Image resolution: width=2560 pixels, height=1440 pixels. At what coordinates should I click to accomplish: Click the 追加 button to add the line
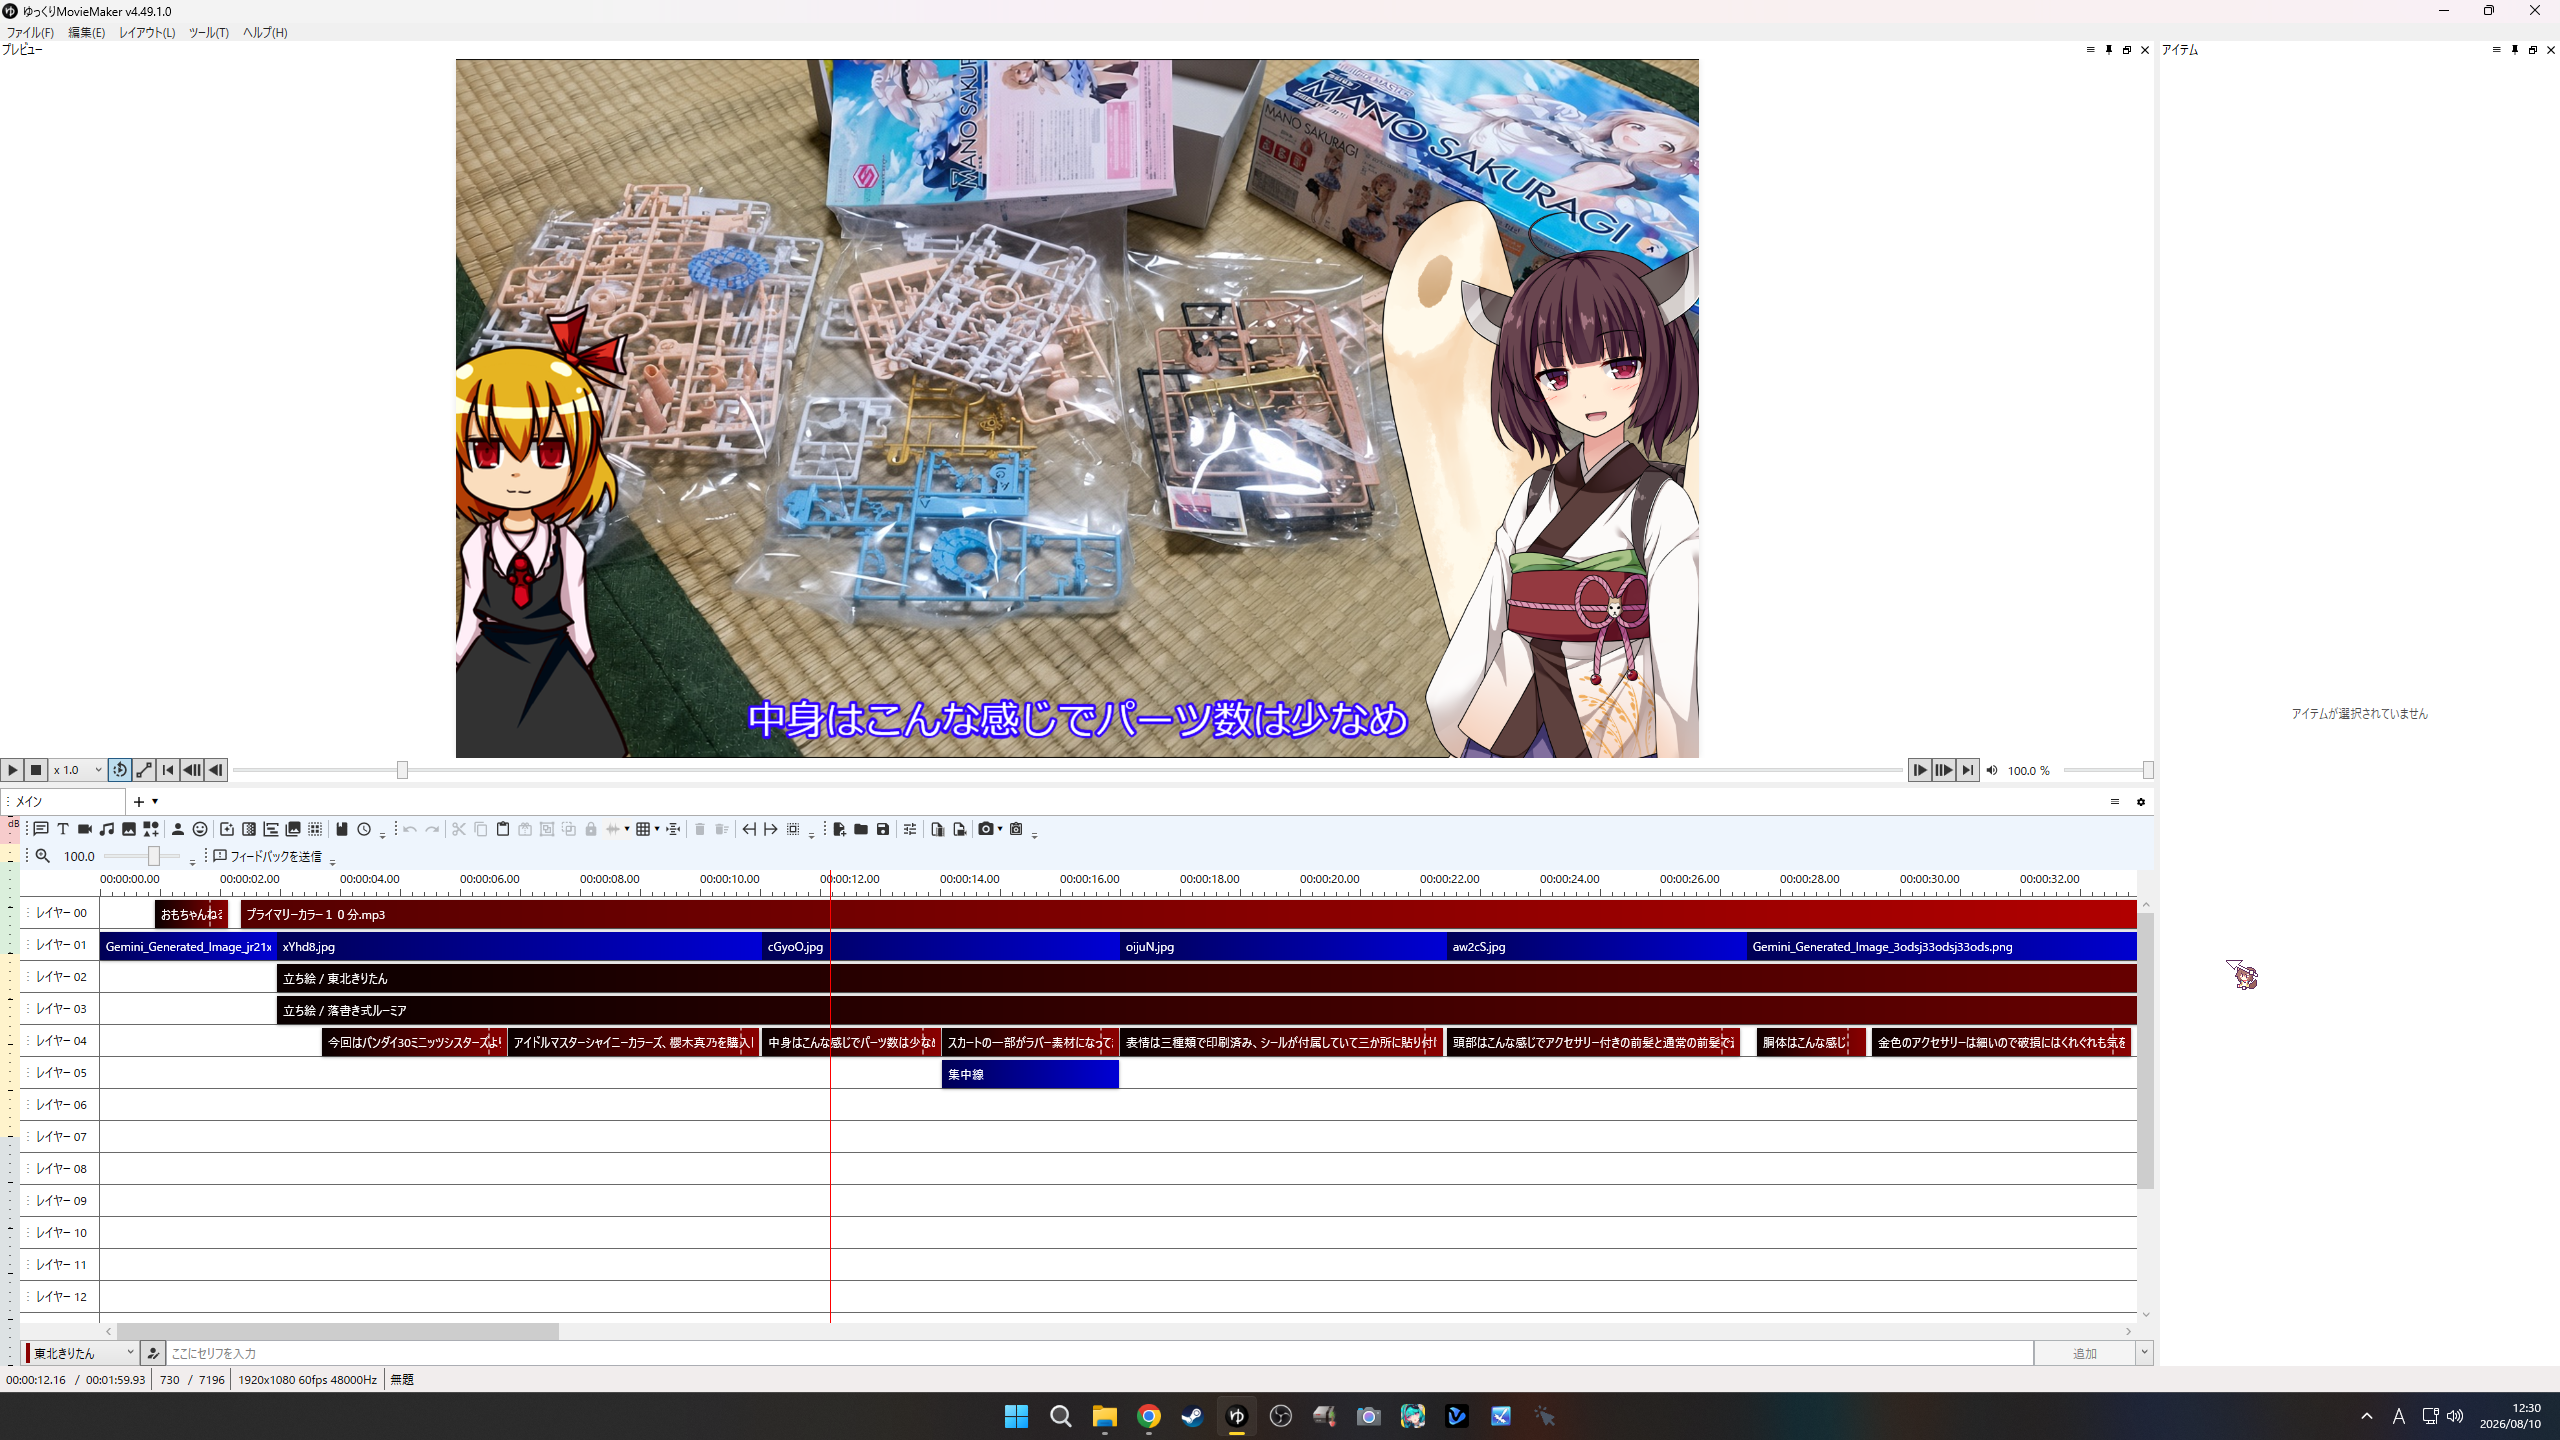pyautogui.click(x=2084, y=1353)
